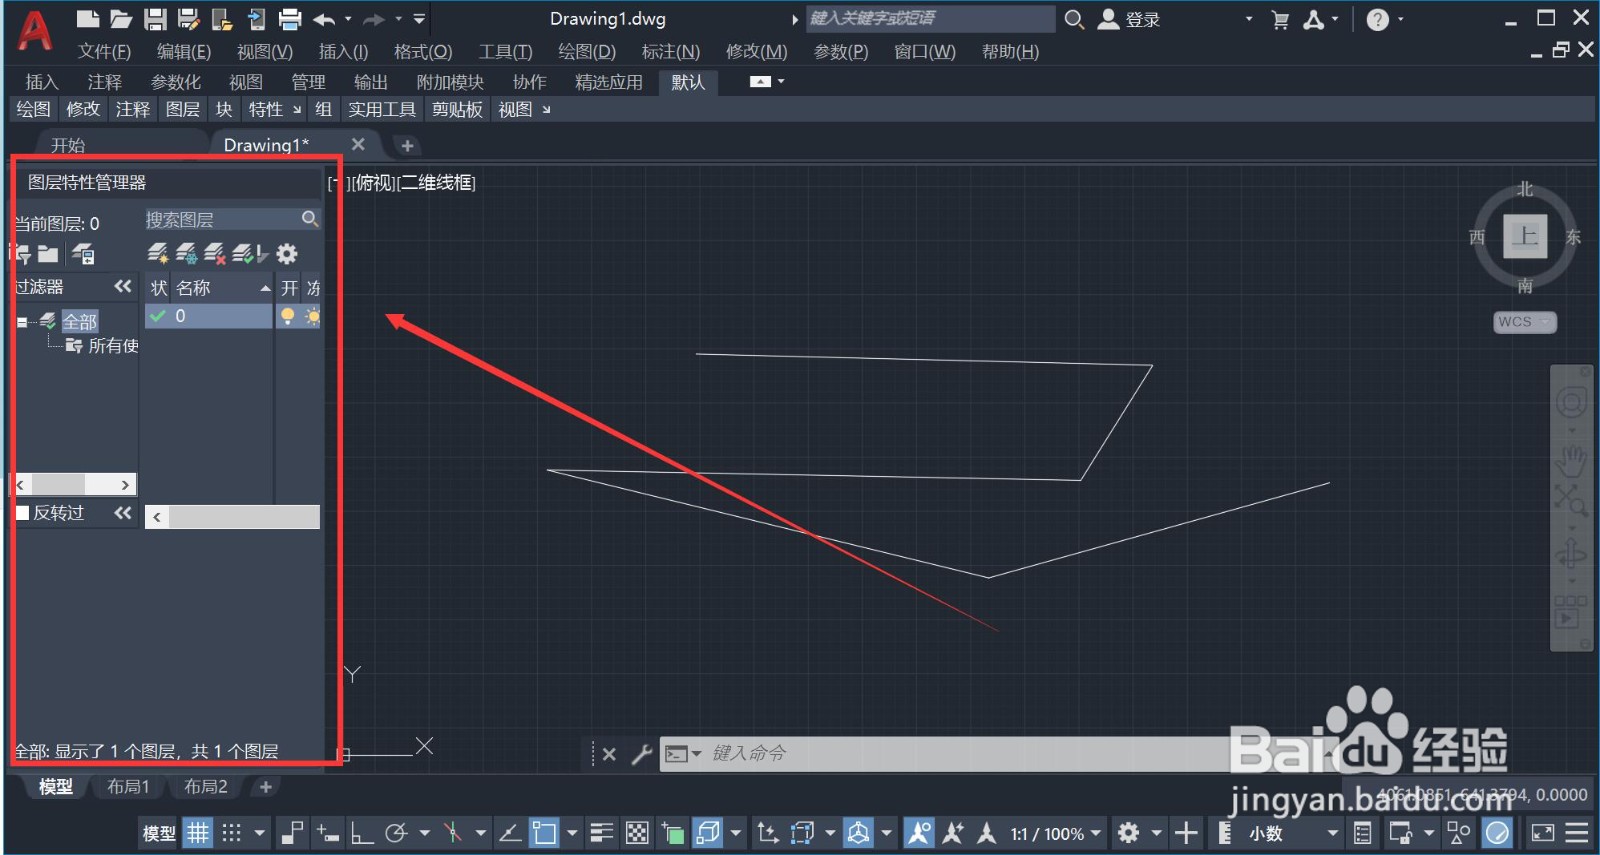Open status bar customization menu icon
This screenshot has width=1600, height=855.
[x=1577, y=832]
